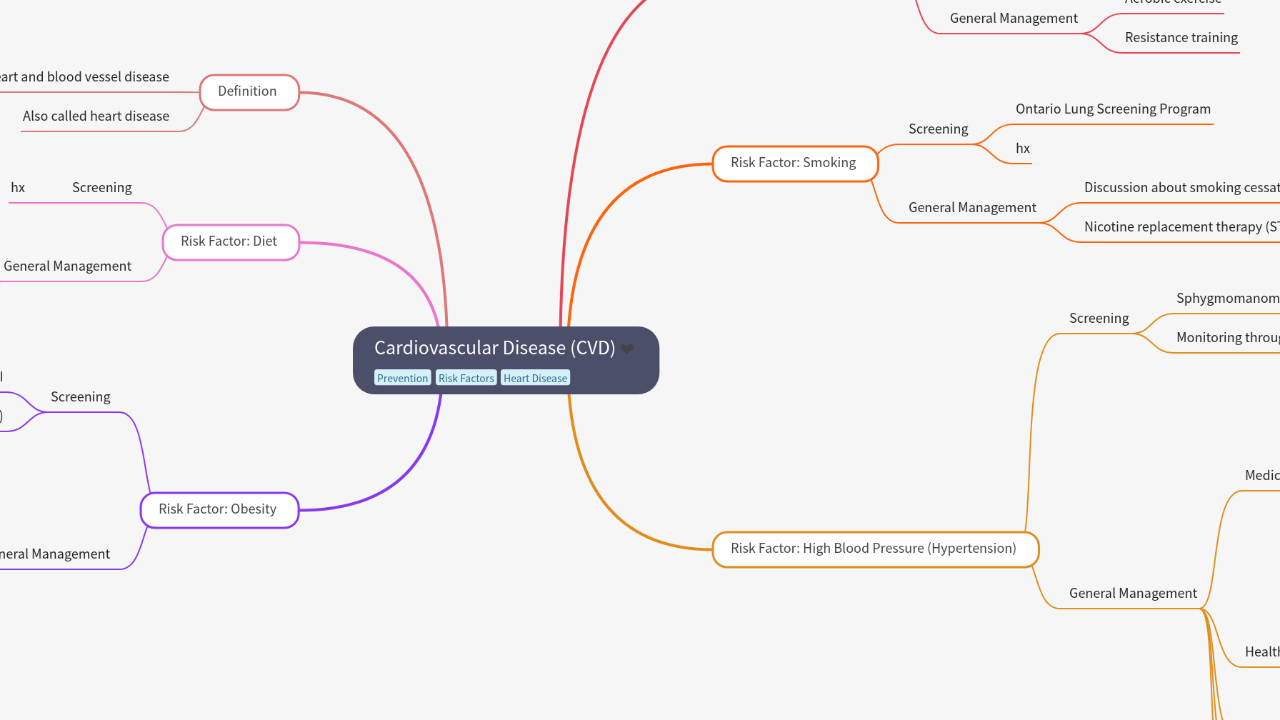
Task: Click General Management under Hypertension
Action: 1132,593
